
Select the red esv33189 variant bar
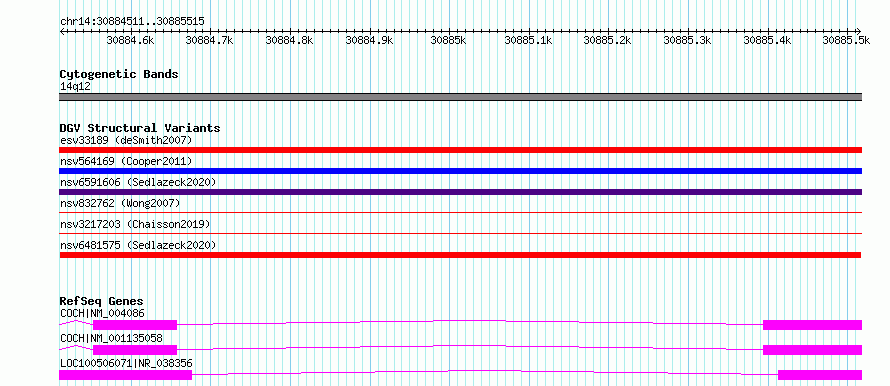[461, 150]
